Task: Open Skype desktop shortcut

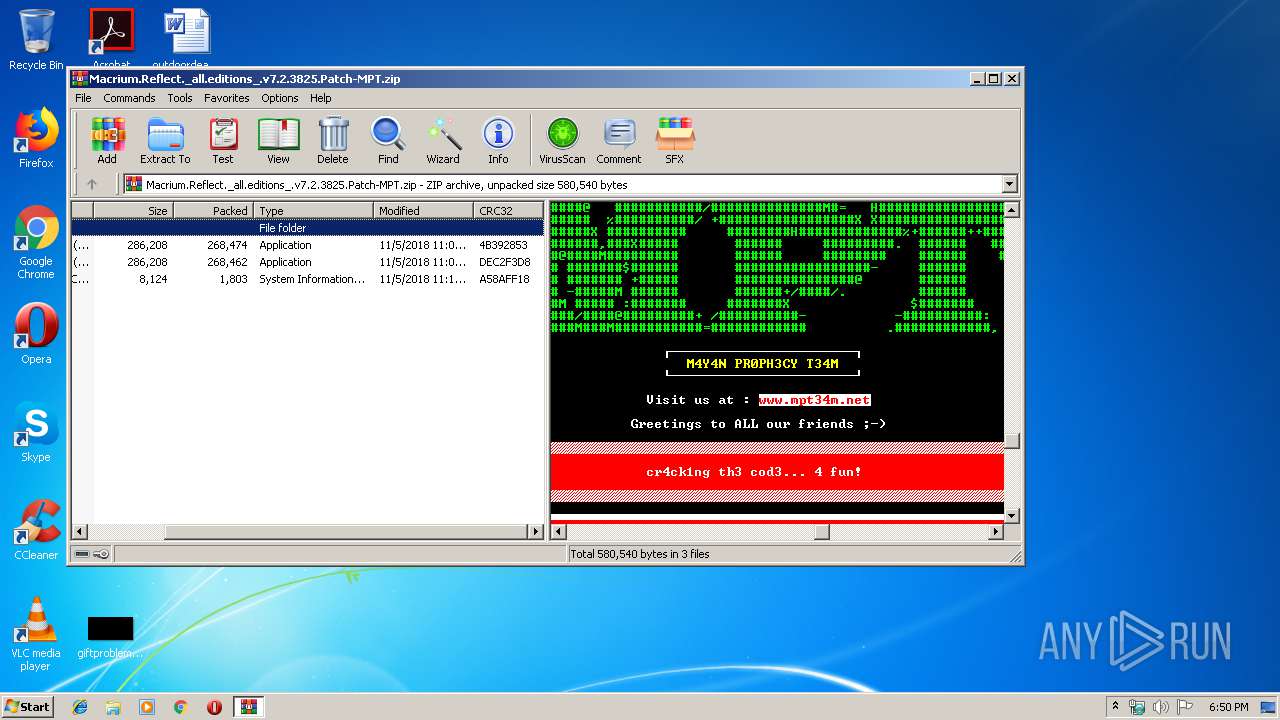Action: [x=36, y=432]
